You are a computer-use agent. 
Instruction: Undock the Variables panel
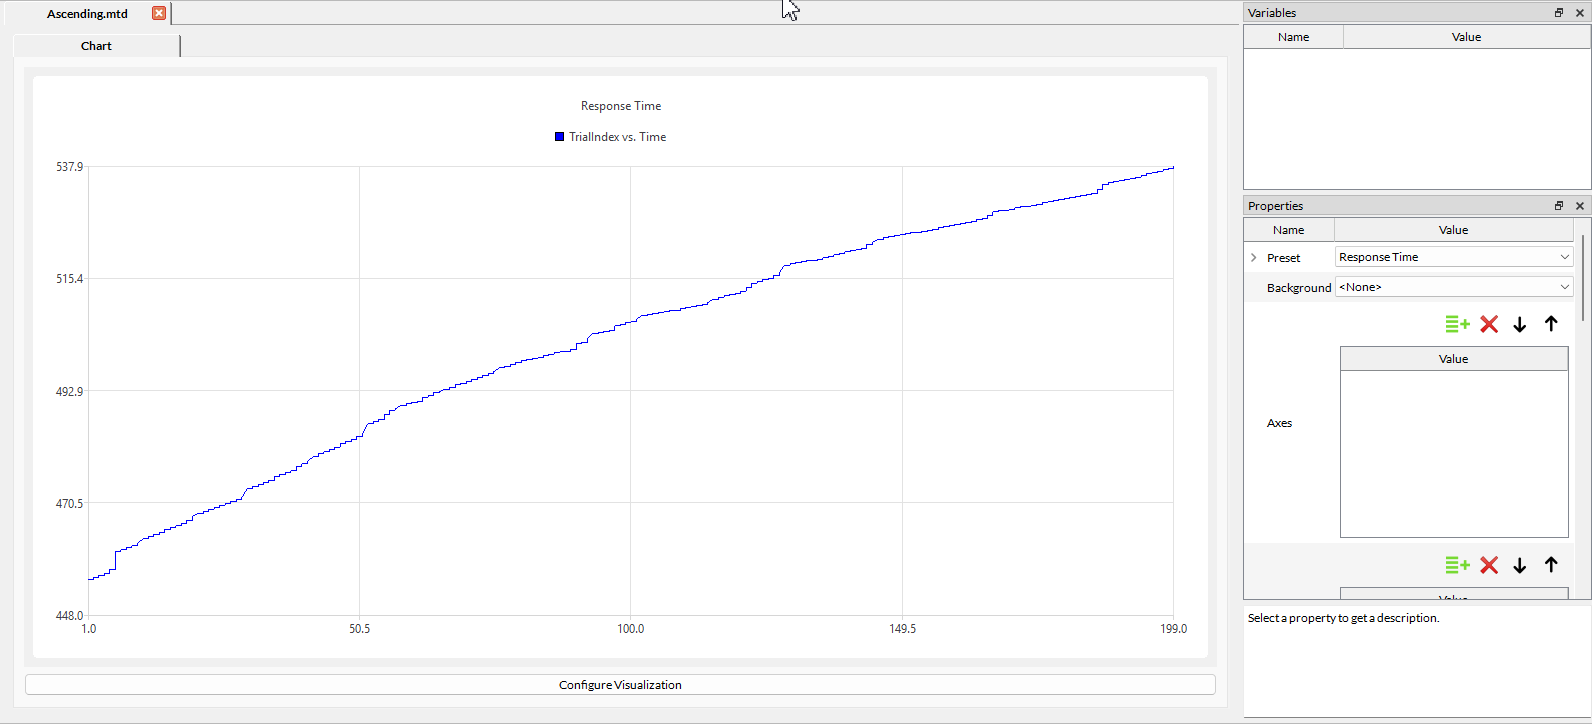click(x=1558, y=13)
